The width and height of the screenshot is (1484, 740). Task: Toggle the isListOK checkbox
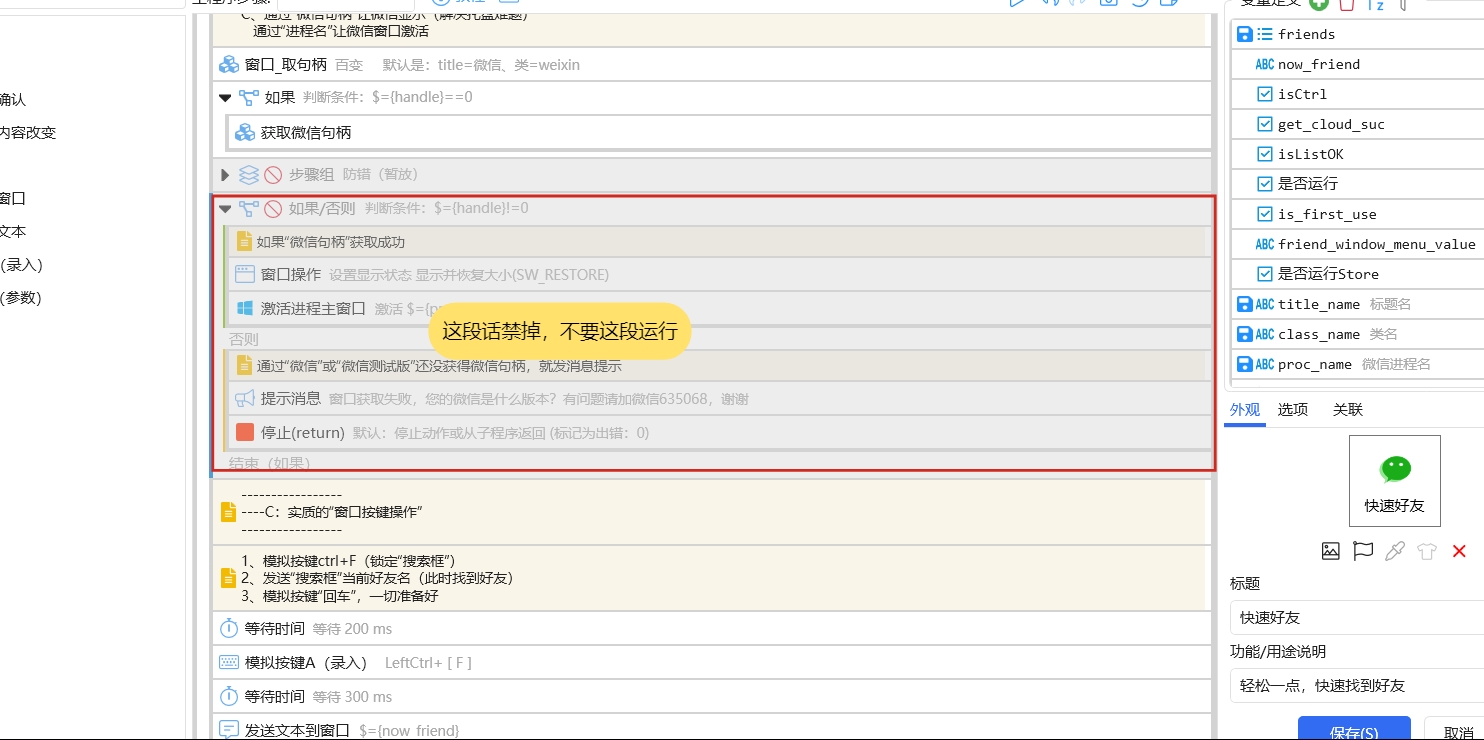1265,154
